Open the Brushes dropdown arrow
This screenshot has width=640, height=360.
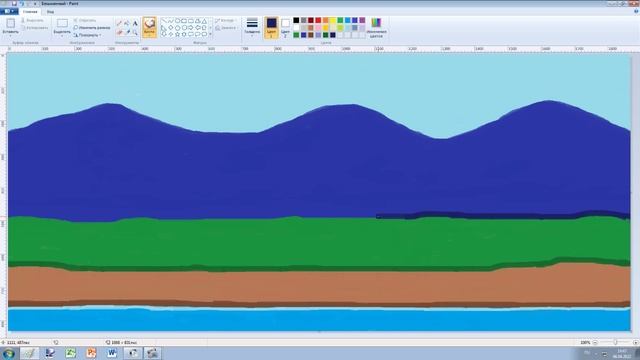pos(149,35)
